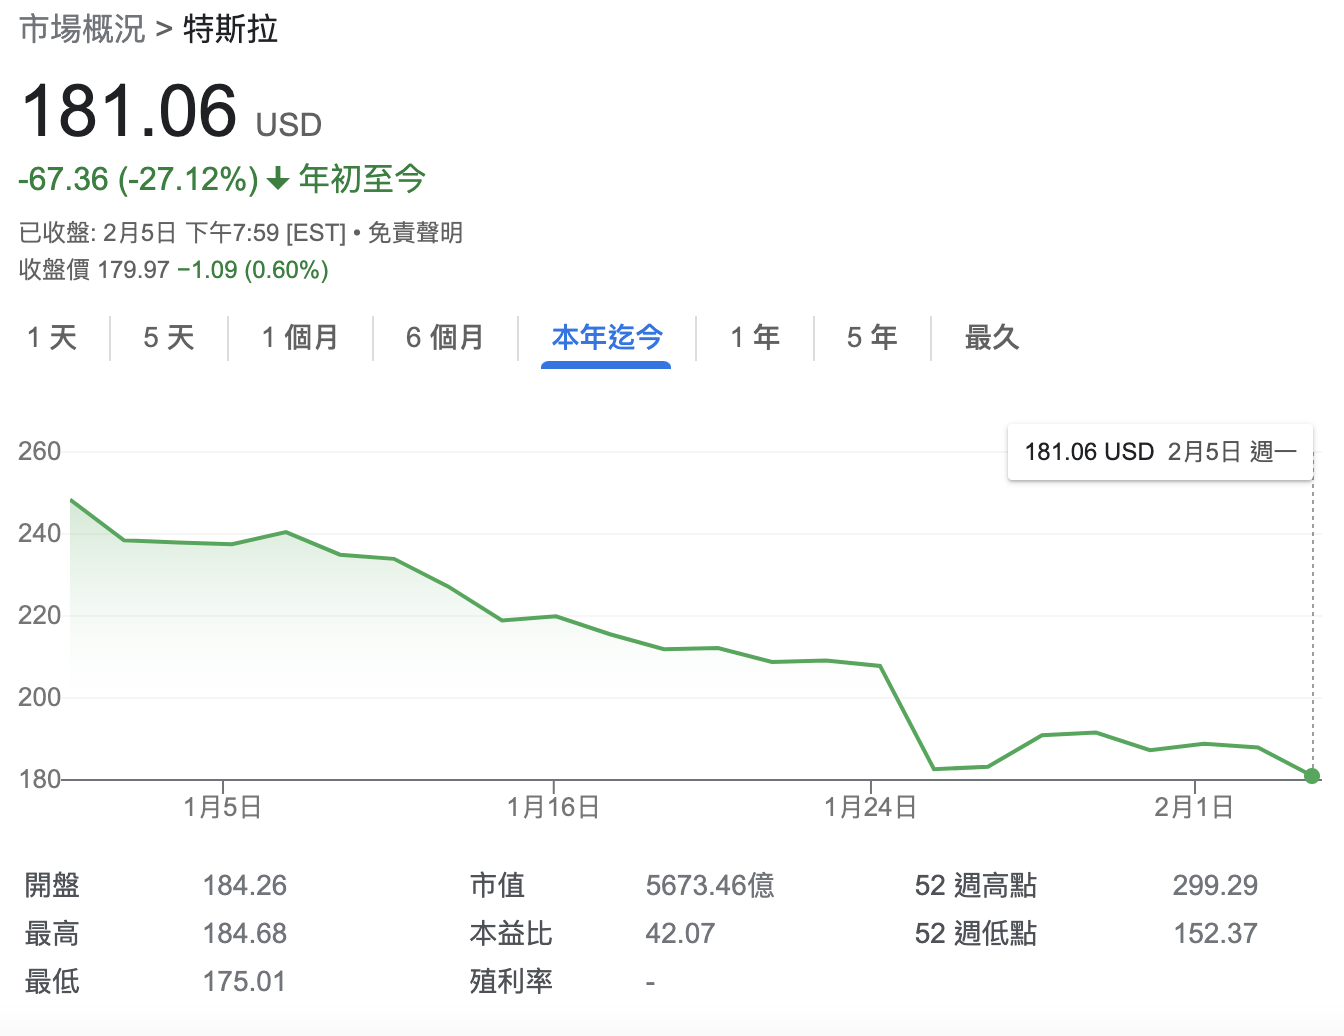This screenshot has width=1344, height=1036.
Task: Open the 最久 max range tab
Action: [992, 338]
